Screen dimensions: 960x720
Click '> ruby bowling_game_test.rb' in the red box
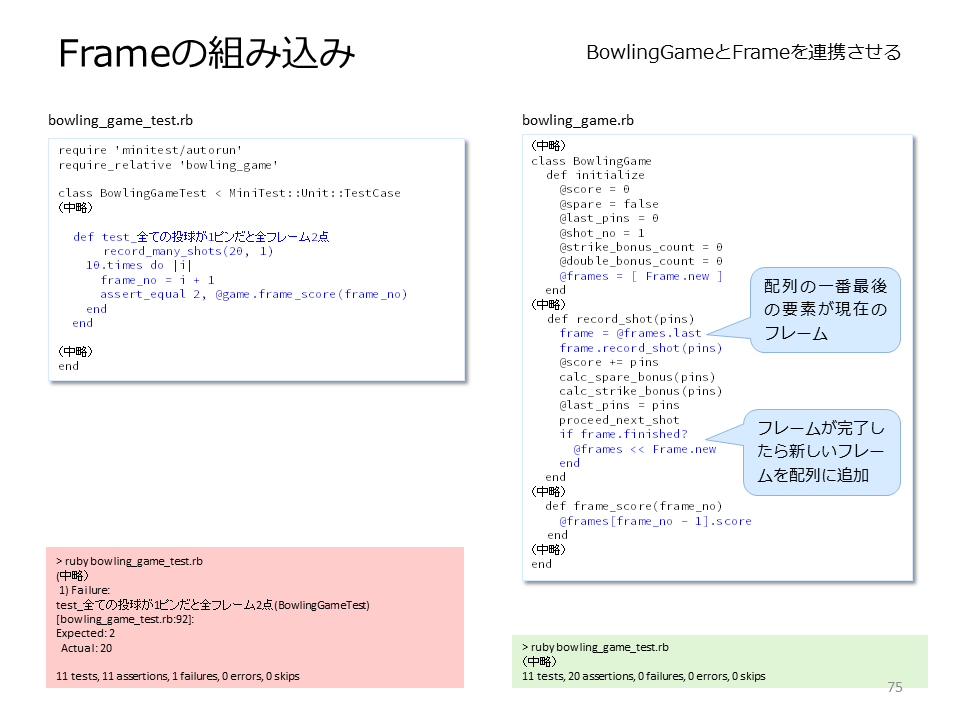129,561
